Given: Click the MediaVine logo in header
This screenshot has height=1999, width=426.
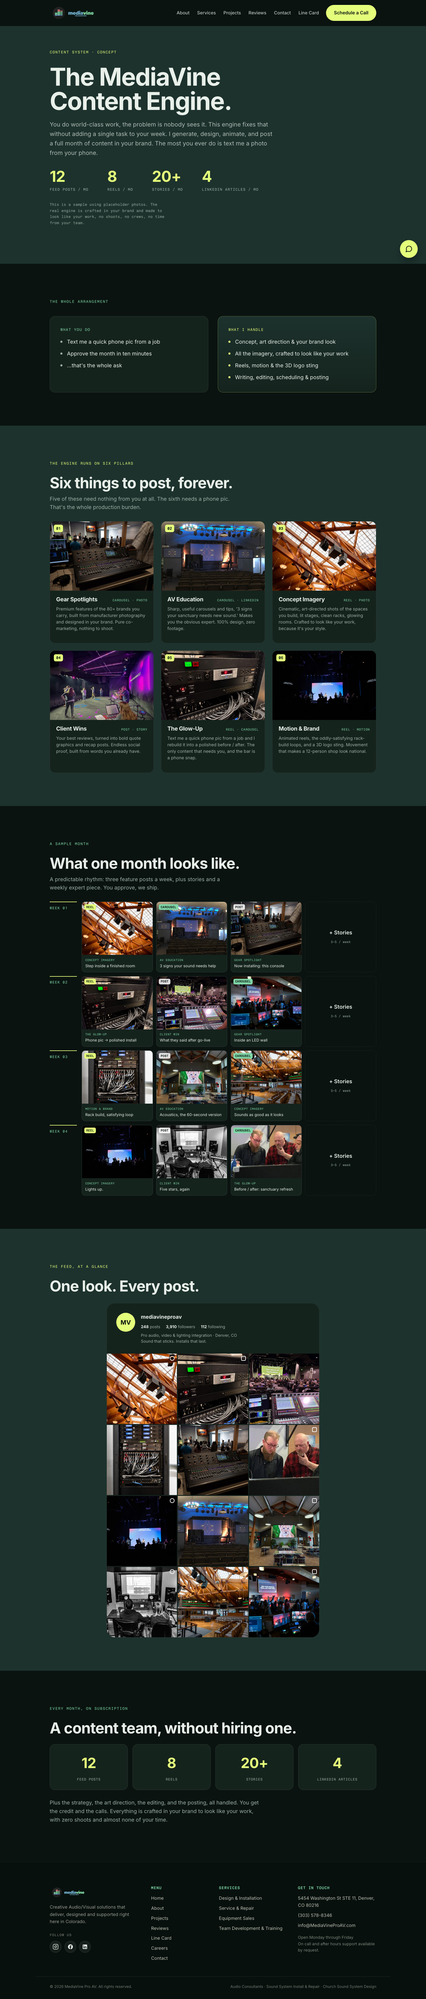Looking at the screenshot, I should (x=74, y=13).
